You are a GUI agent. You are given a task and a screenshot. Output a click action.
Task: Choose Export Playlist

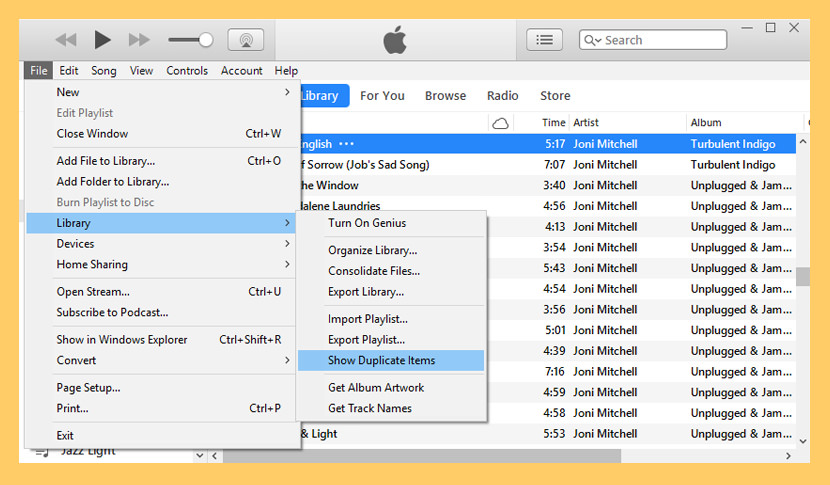391,339
